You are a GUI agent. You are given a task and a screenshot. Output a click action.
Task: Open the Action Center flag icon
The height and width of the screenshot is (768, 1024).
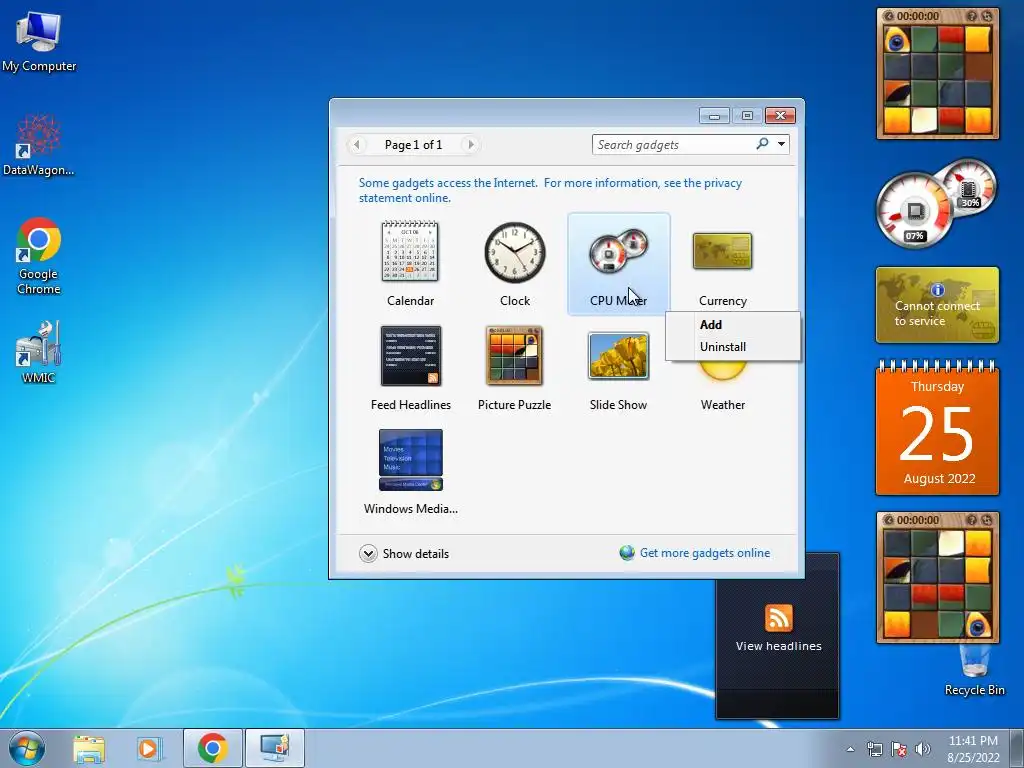click(899, 749)
